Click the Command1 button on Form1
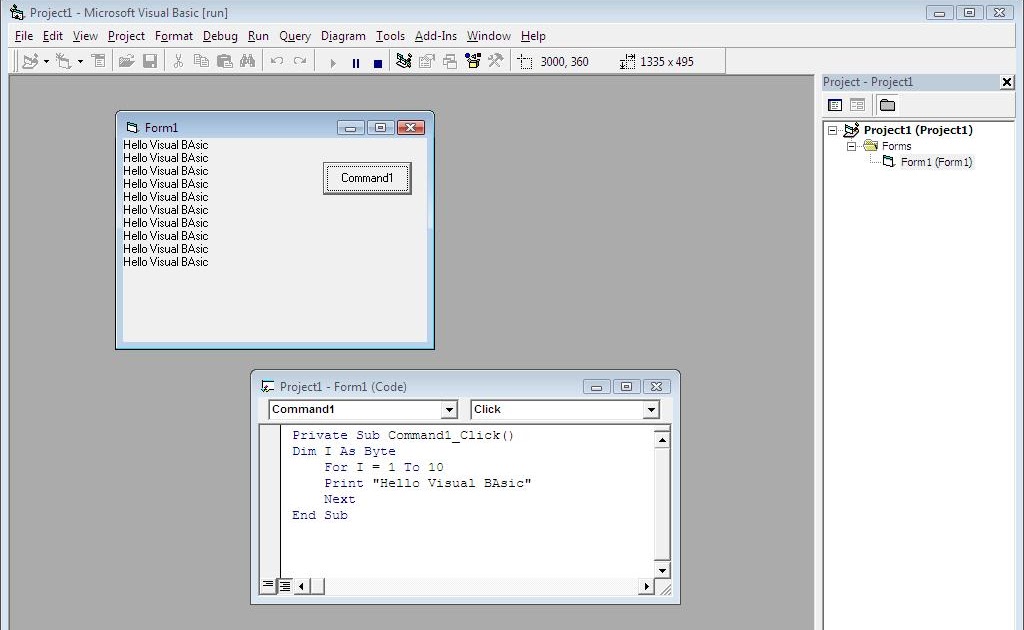Viewport: 1024px width, 630px height. (367, 178)
